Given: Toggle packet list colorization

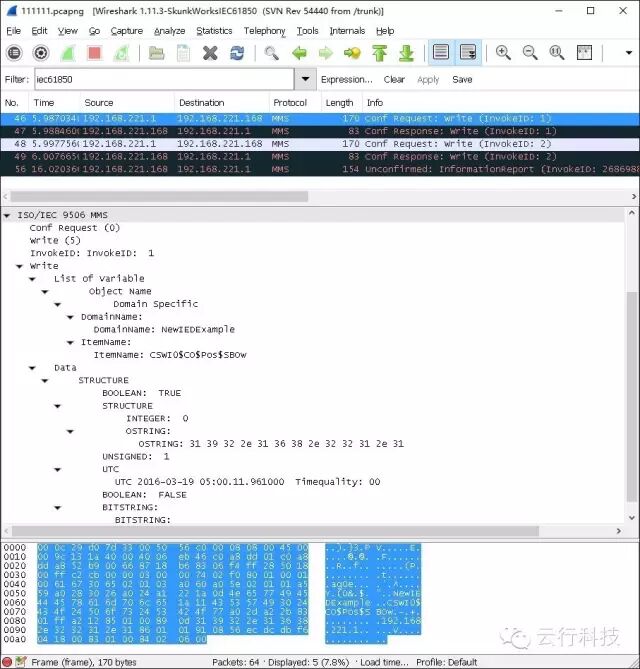Looking at the screenshot, I should click(441, 52).
